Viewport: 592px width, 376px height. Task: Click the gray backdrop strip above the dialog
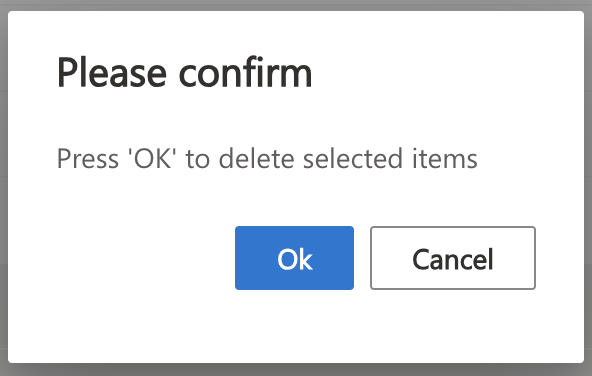pos(296,5)
